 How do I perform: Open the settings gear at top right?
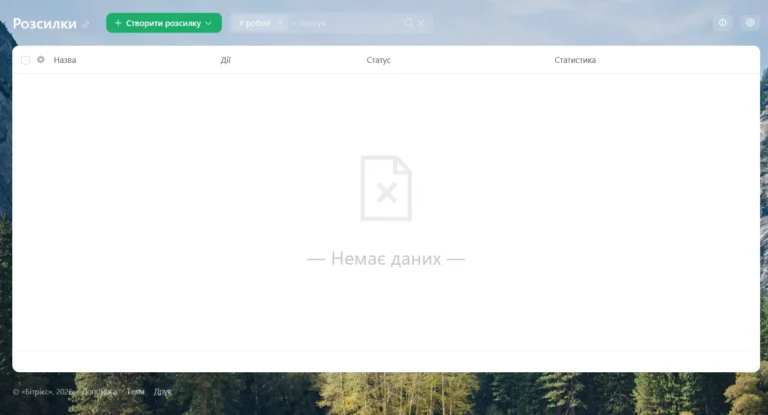point(750,23)
